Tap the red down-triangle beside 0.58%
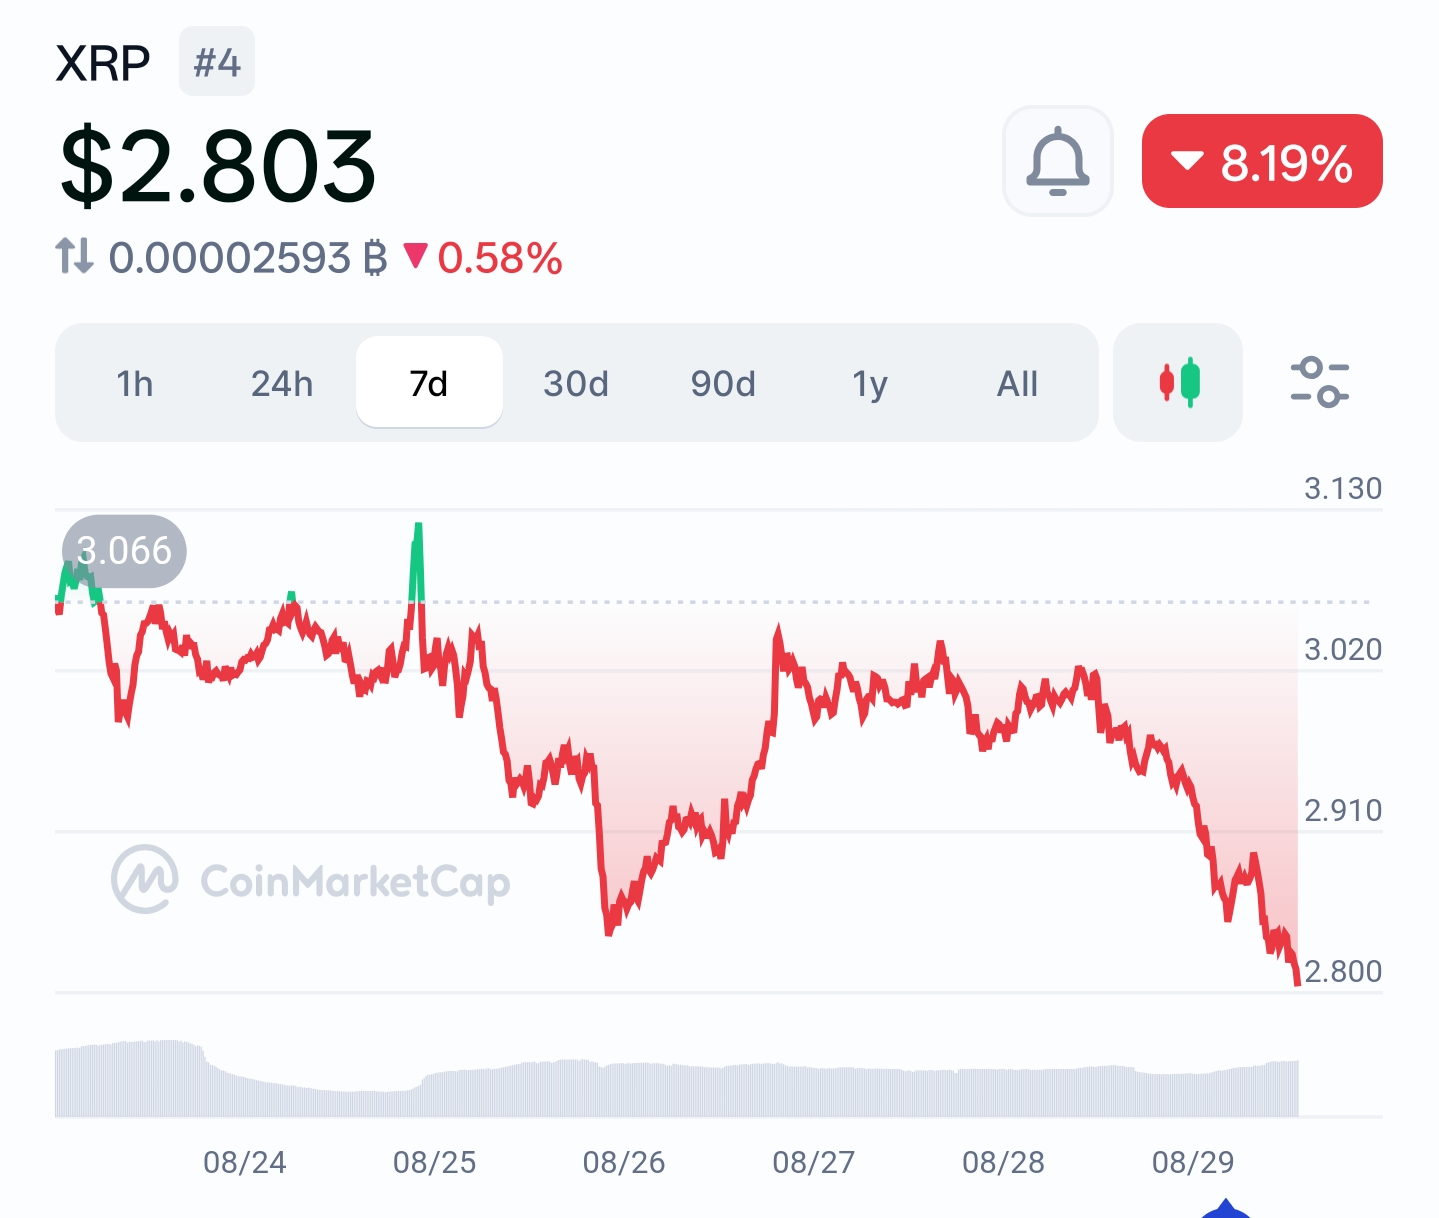 click(x=415, y=256)
